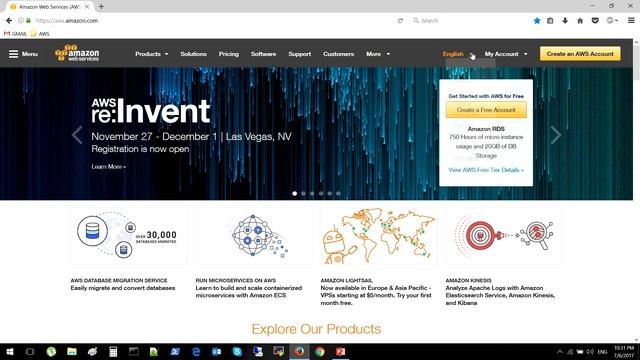Image resolution: width=640 pixels, height=360 pixels.
Task: Expand the My Account dropdown
Action: [x=506, y=54]
